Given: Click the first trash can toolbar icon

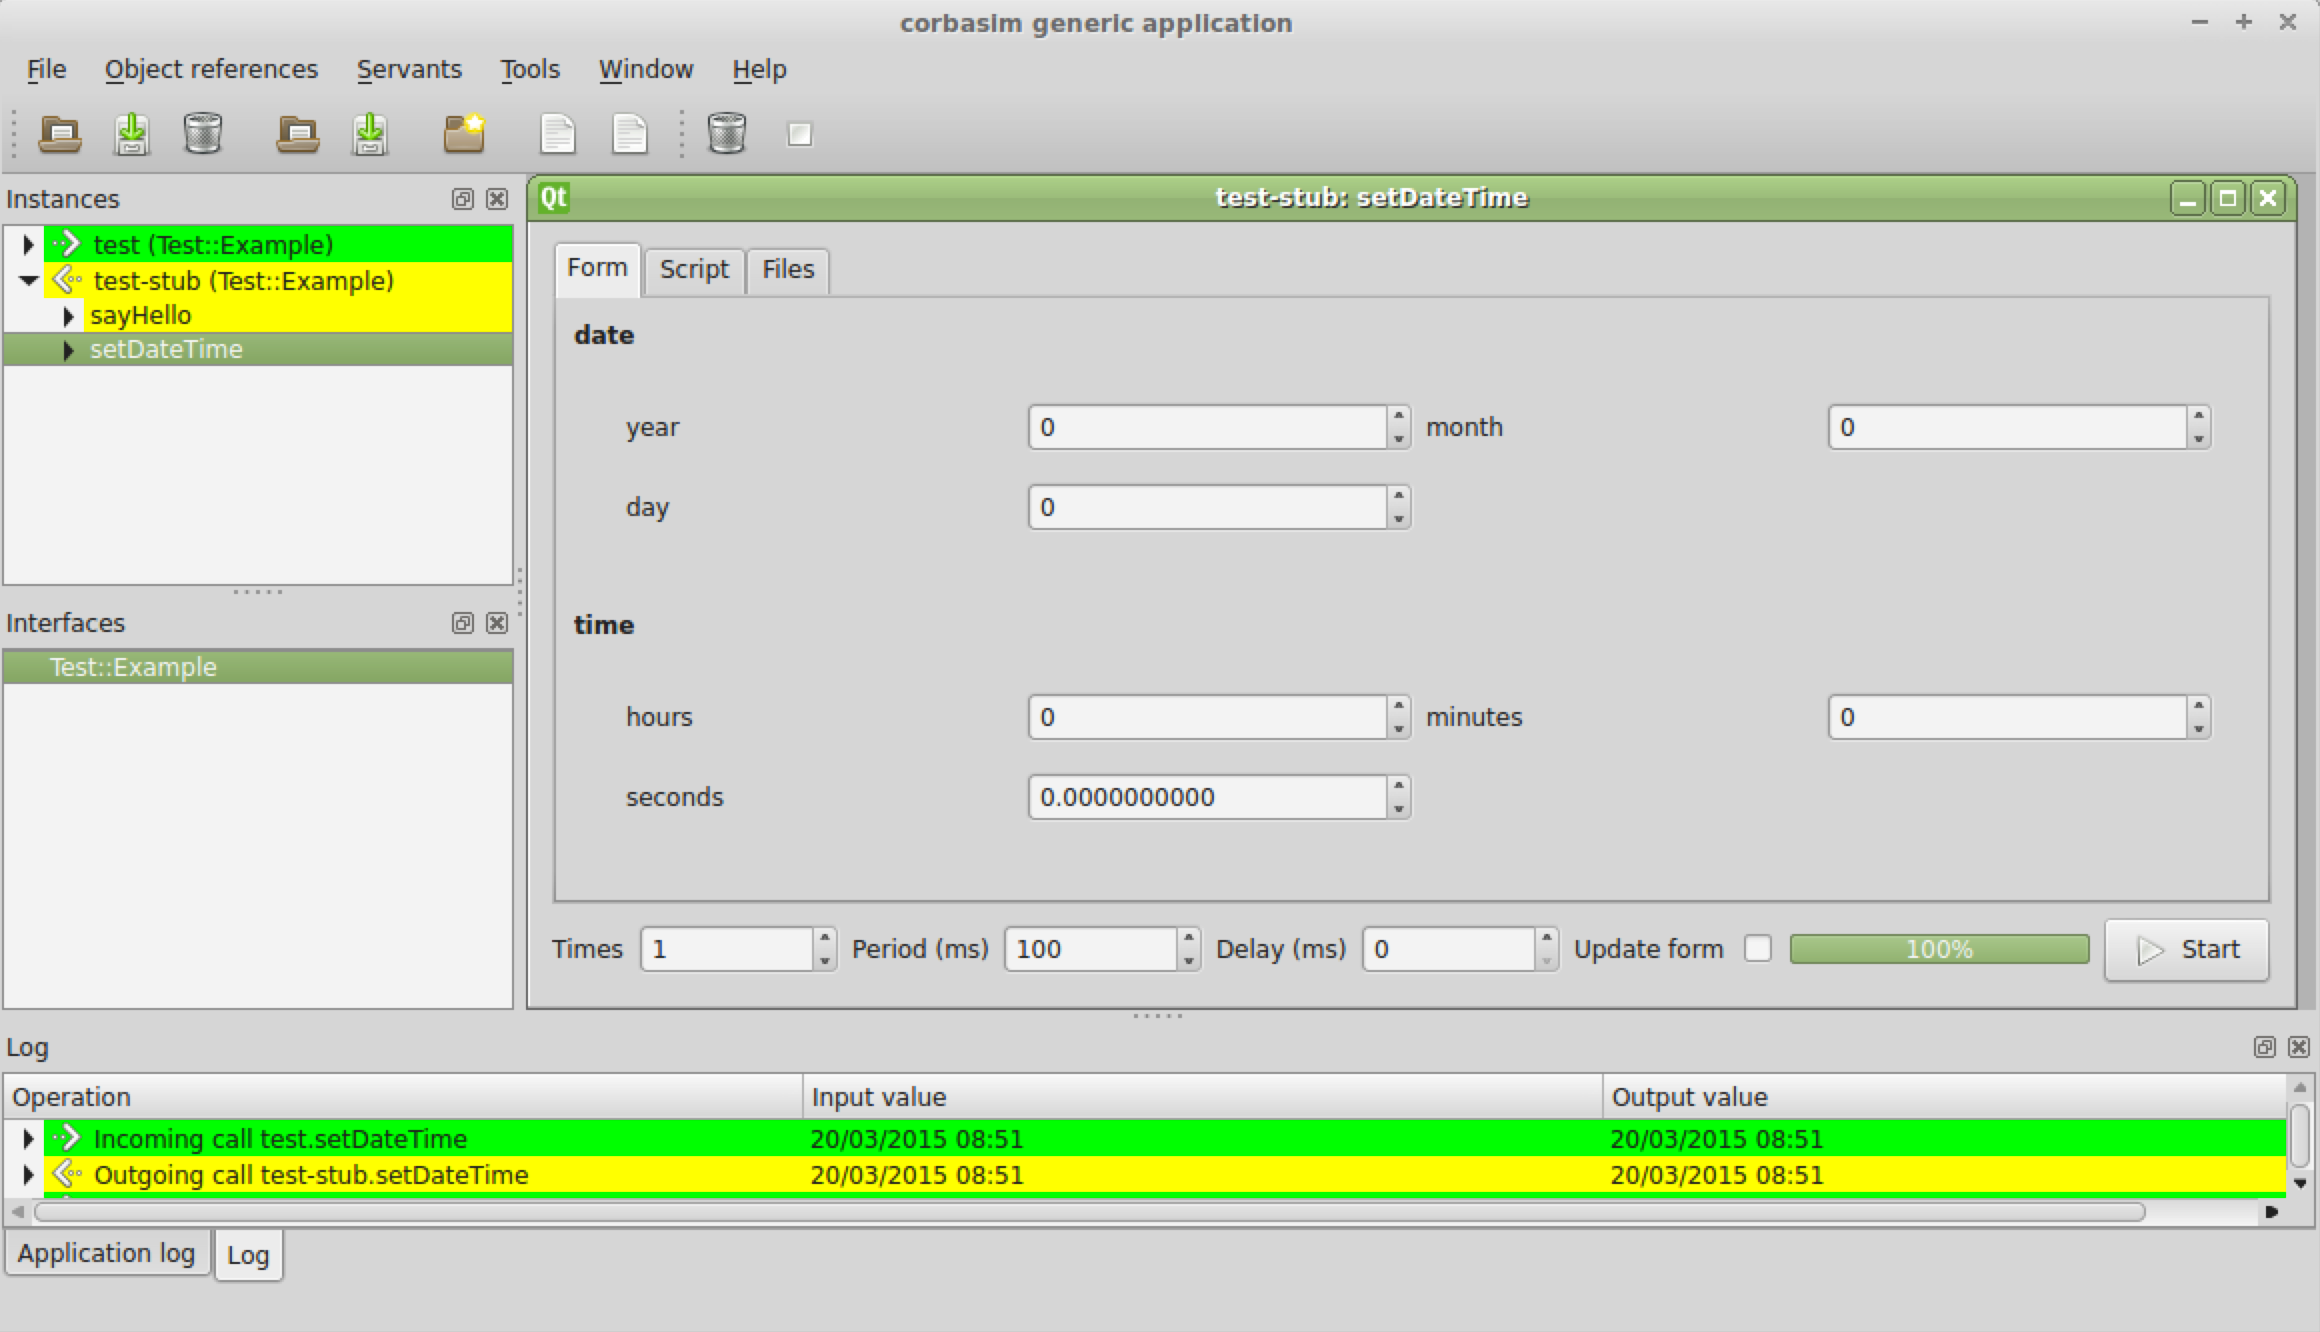Looking at the screenshot, I should (x=203, y=133).
